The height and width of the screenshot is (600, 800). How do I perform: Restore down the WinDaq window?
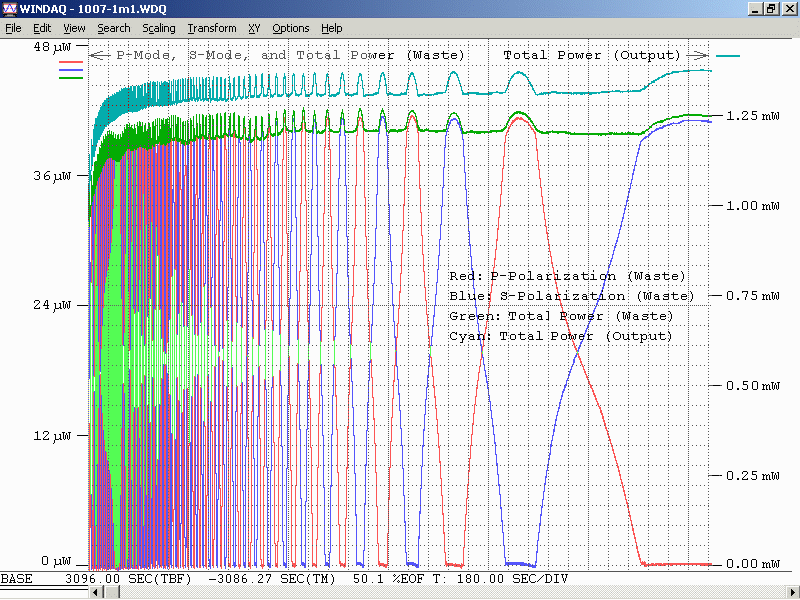click(771, 9)
